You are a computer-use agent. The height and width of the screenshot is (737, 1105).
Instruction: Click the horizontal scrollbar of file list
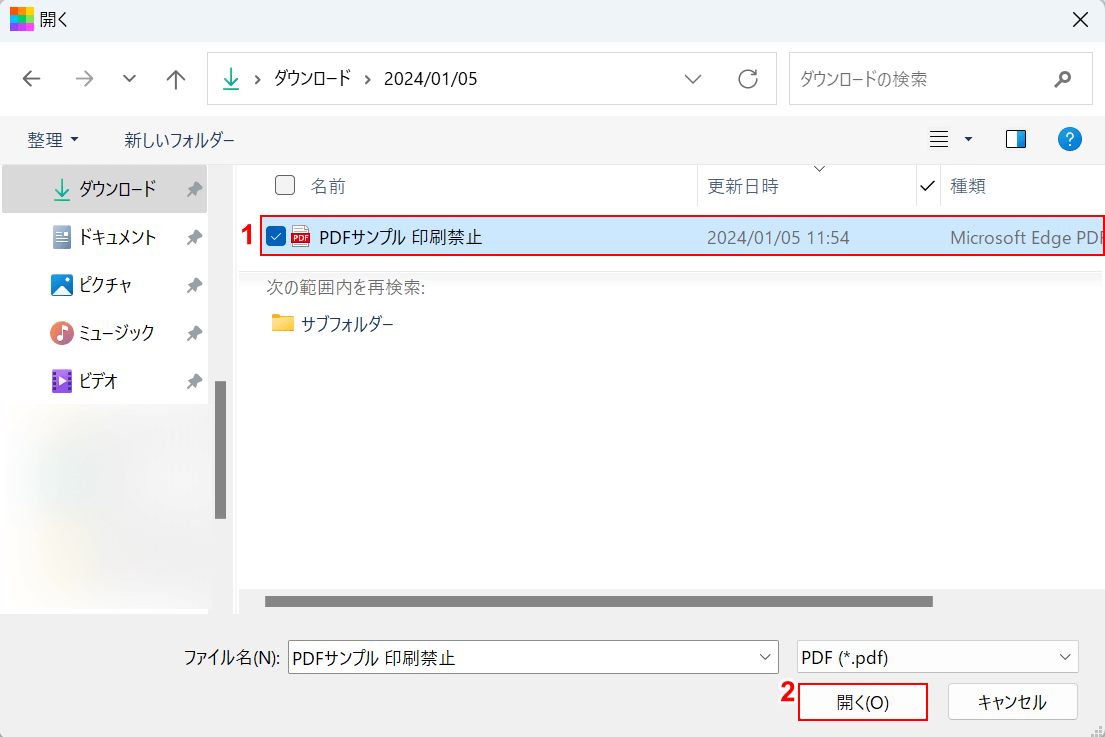[598, 601]
